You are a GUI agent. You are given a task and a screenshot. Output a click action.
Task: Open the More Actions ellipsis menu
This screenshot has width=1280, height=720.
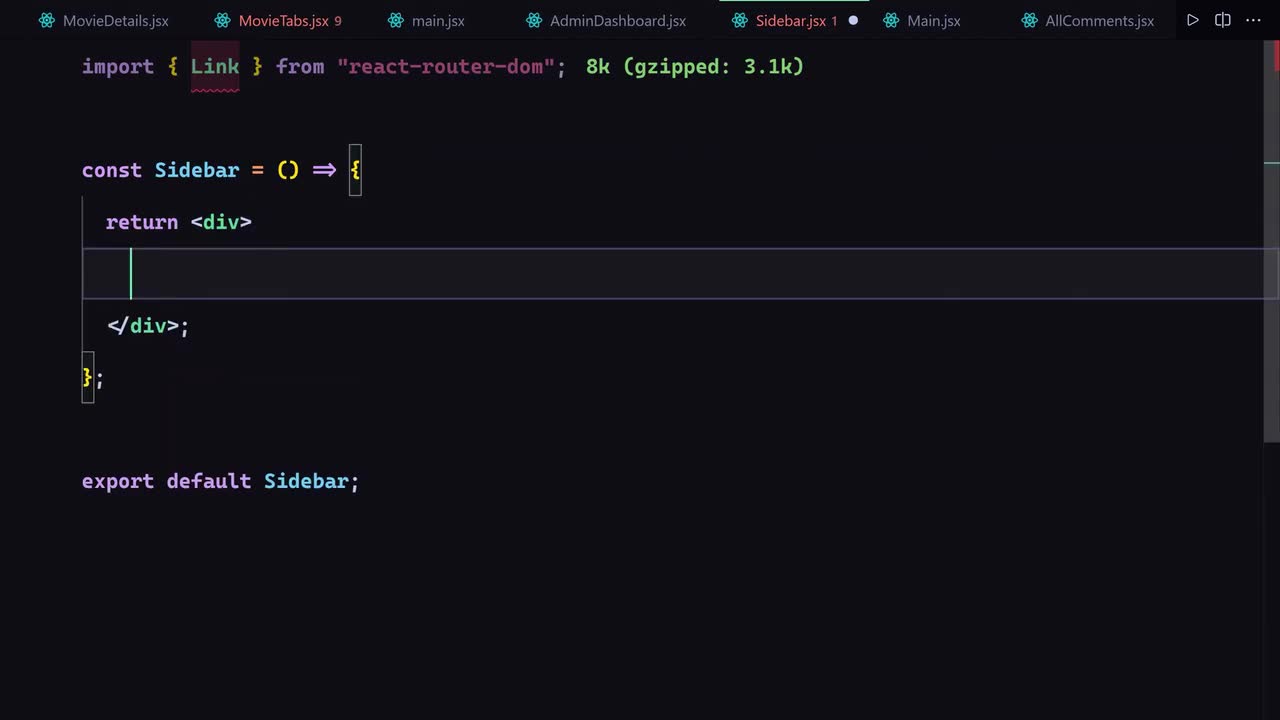pos(1253,20)
